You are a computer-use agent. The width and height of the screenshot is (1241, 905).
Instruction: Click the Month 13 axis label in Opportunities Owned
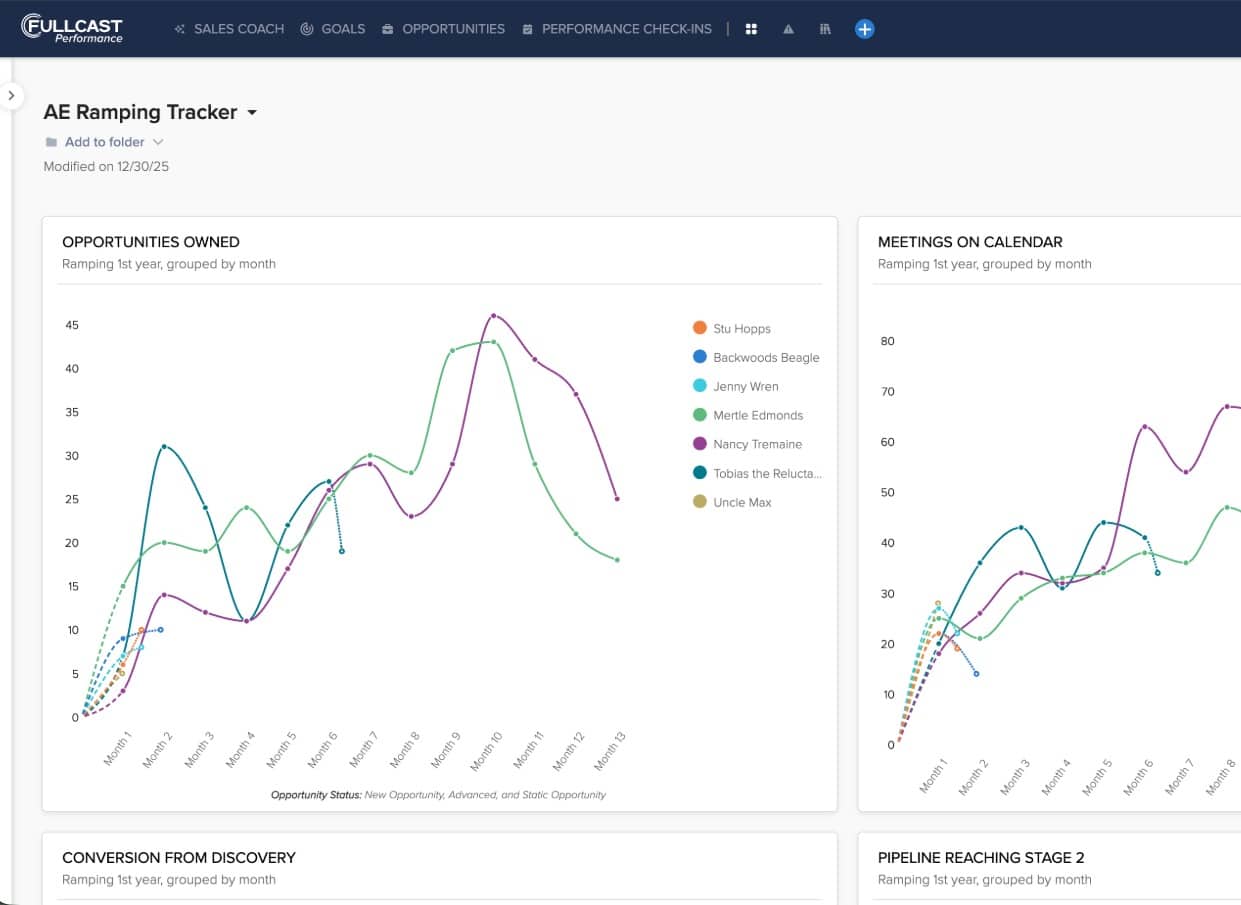609,750
